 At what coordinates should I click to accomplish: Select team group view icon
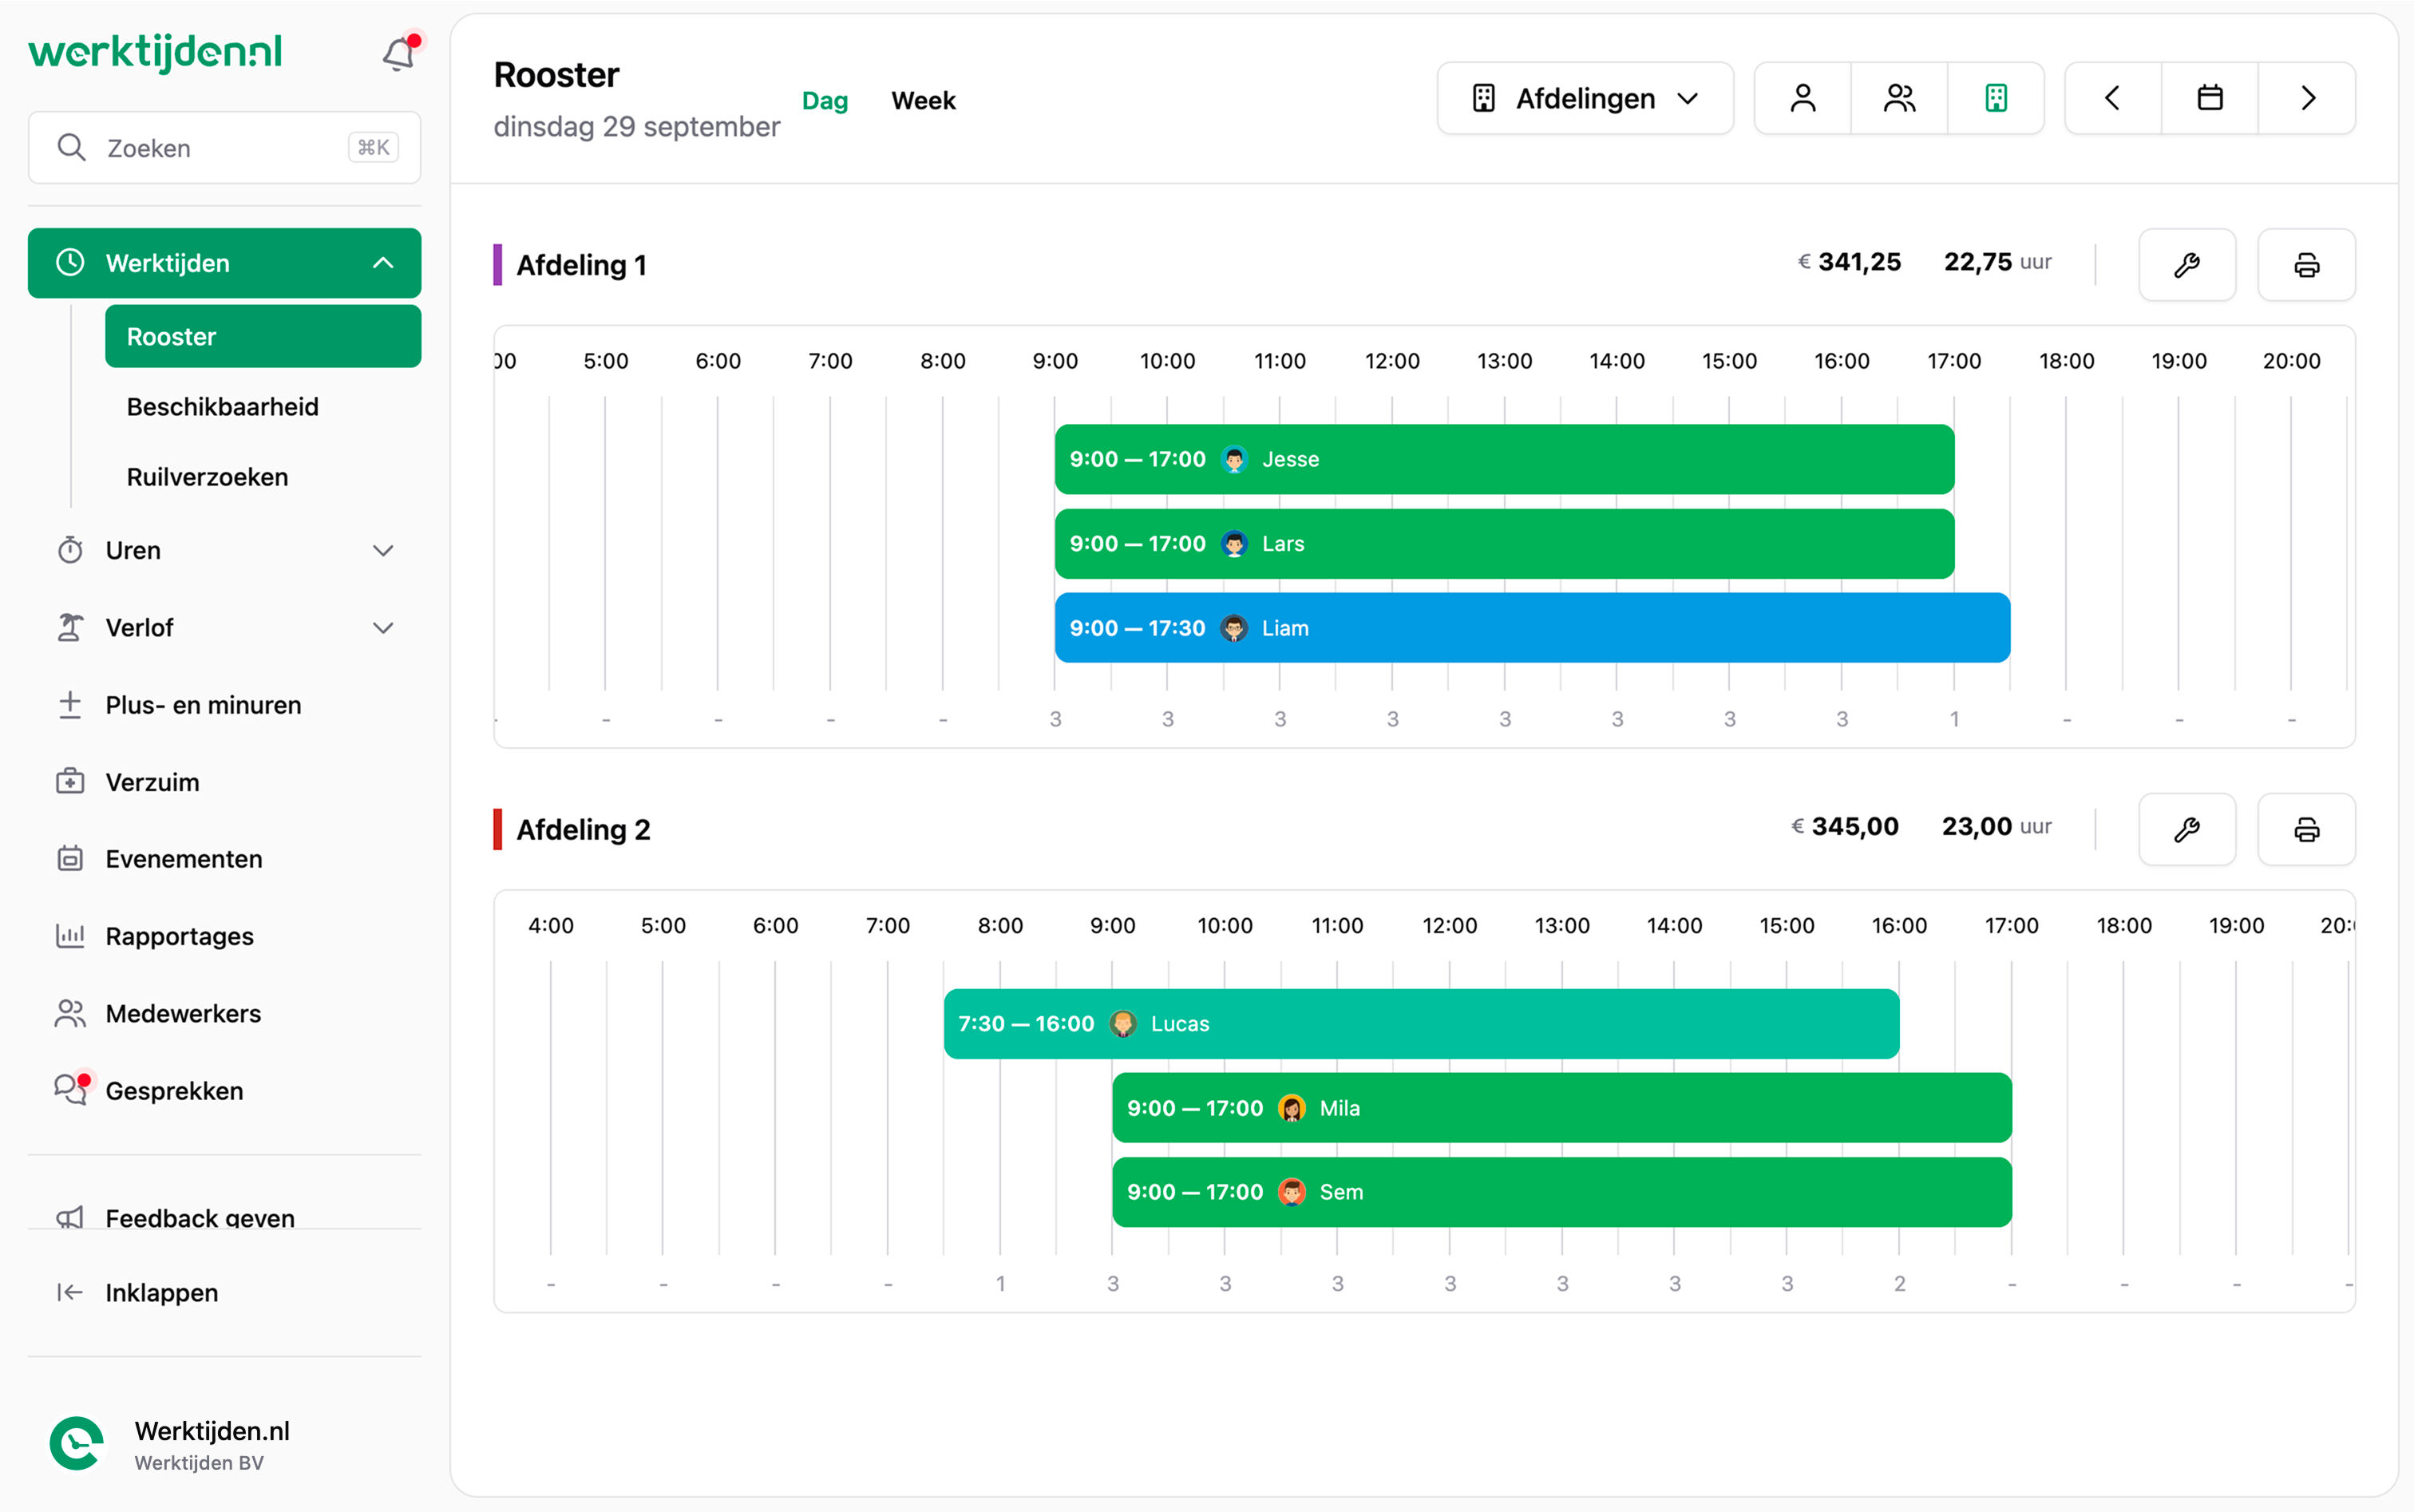(1899, 98)
